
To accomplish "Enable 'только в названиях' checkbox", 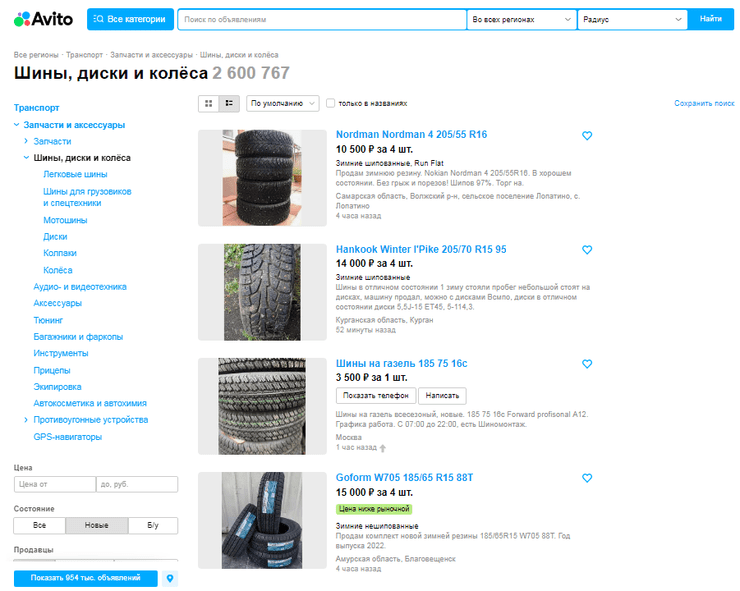I will click(x=331, y=103).
